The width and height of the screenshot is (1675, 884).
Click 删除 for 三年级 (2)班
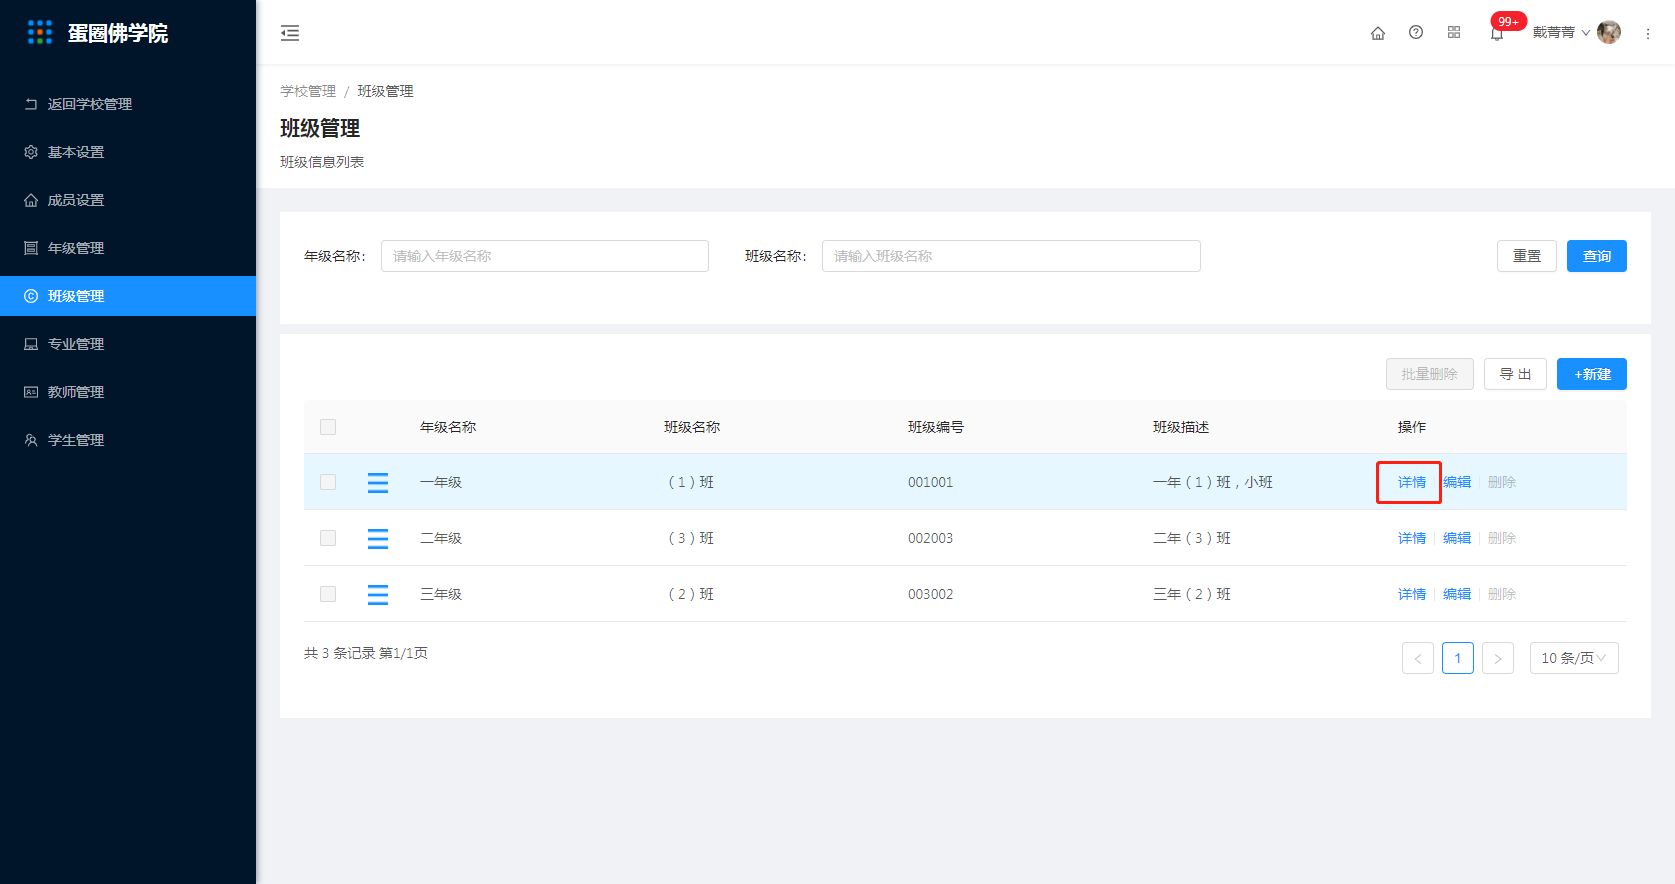[1502, 594]
